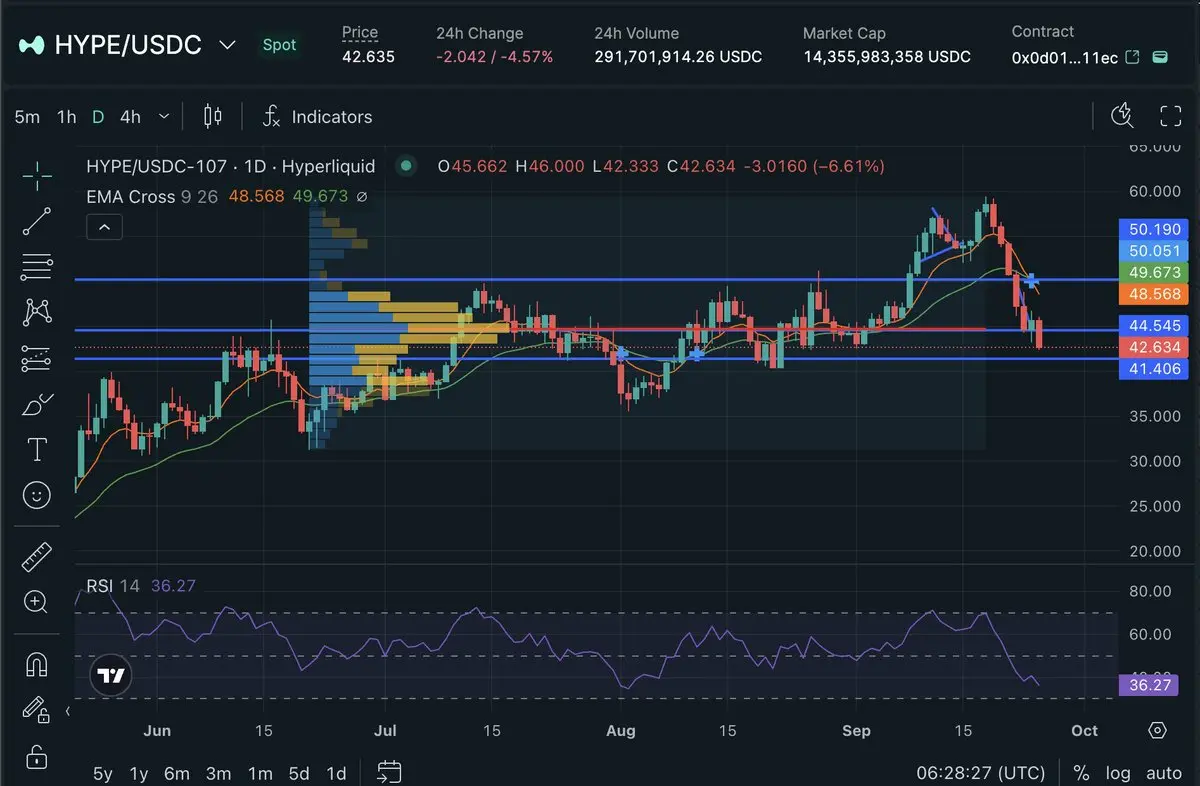
Task: Select the brush drawing tool
Action: pos(37,405)
